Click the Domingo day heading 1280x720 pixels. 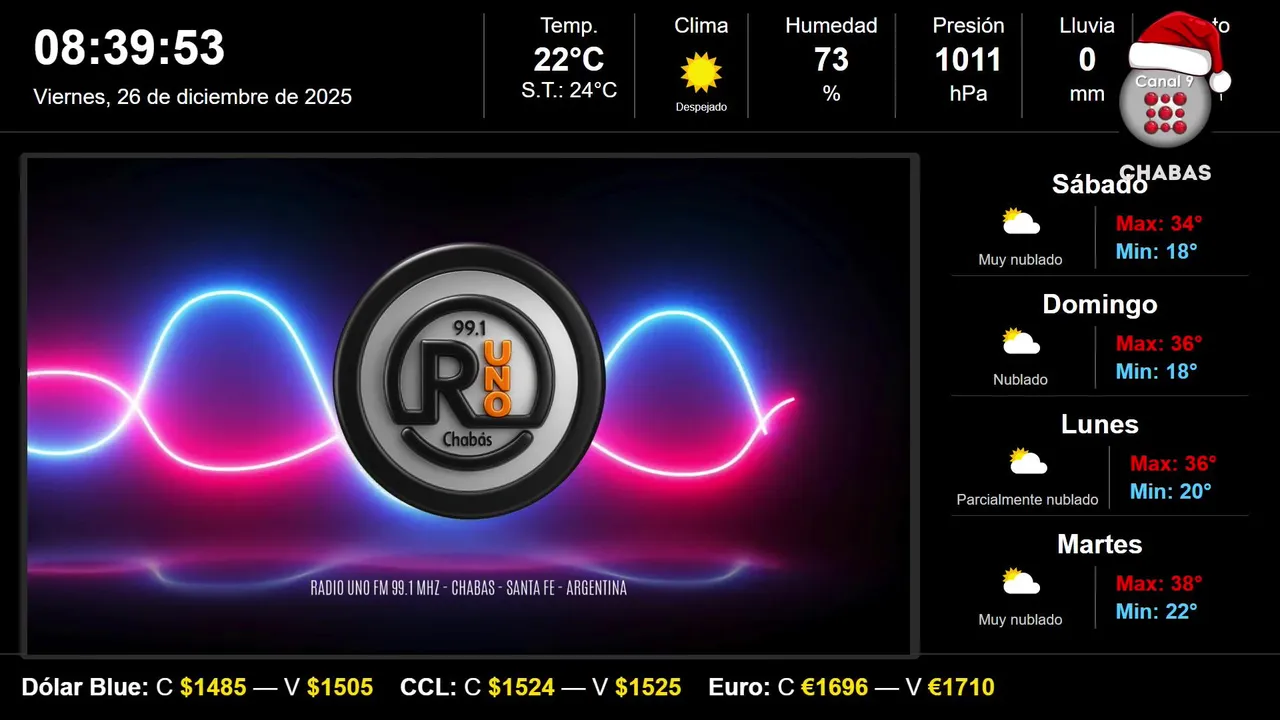(x=1100, y=304)
